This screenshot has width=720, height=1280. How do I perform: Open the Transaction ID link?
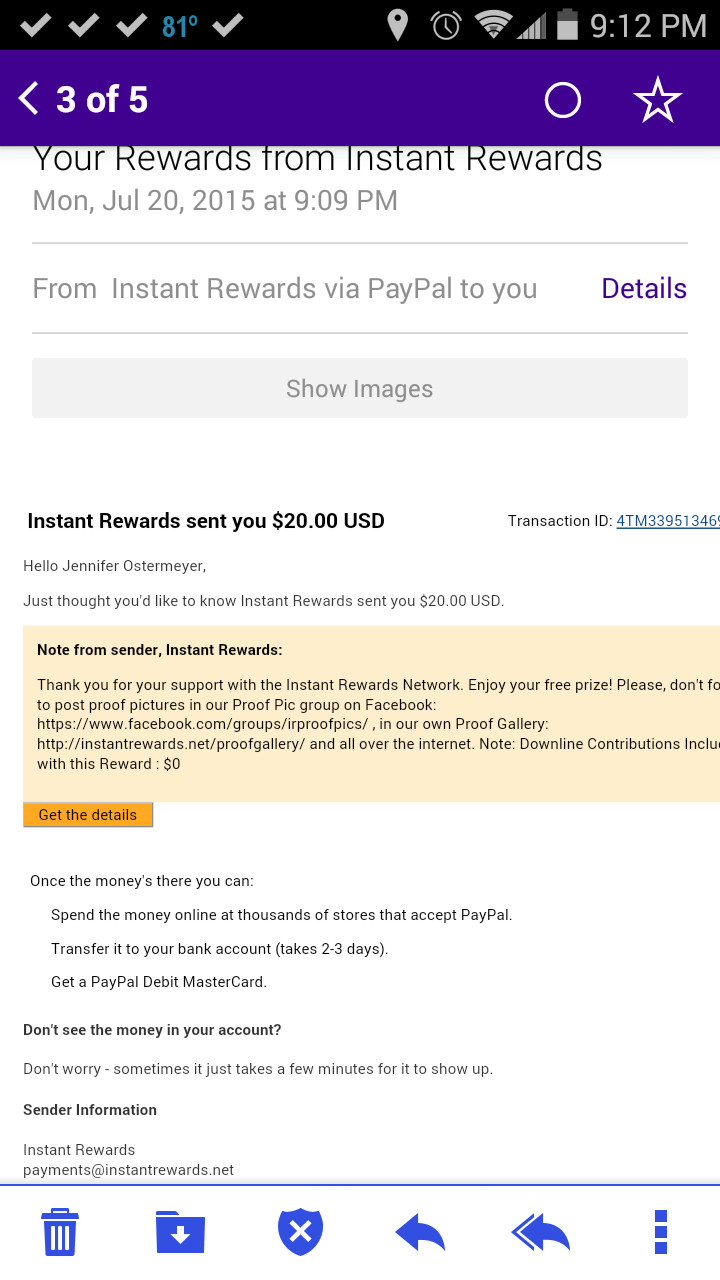click(668, 521)
